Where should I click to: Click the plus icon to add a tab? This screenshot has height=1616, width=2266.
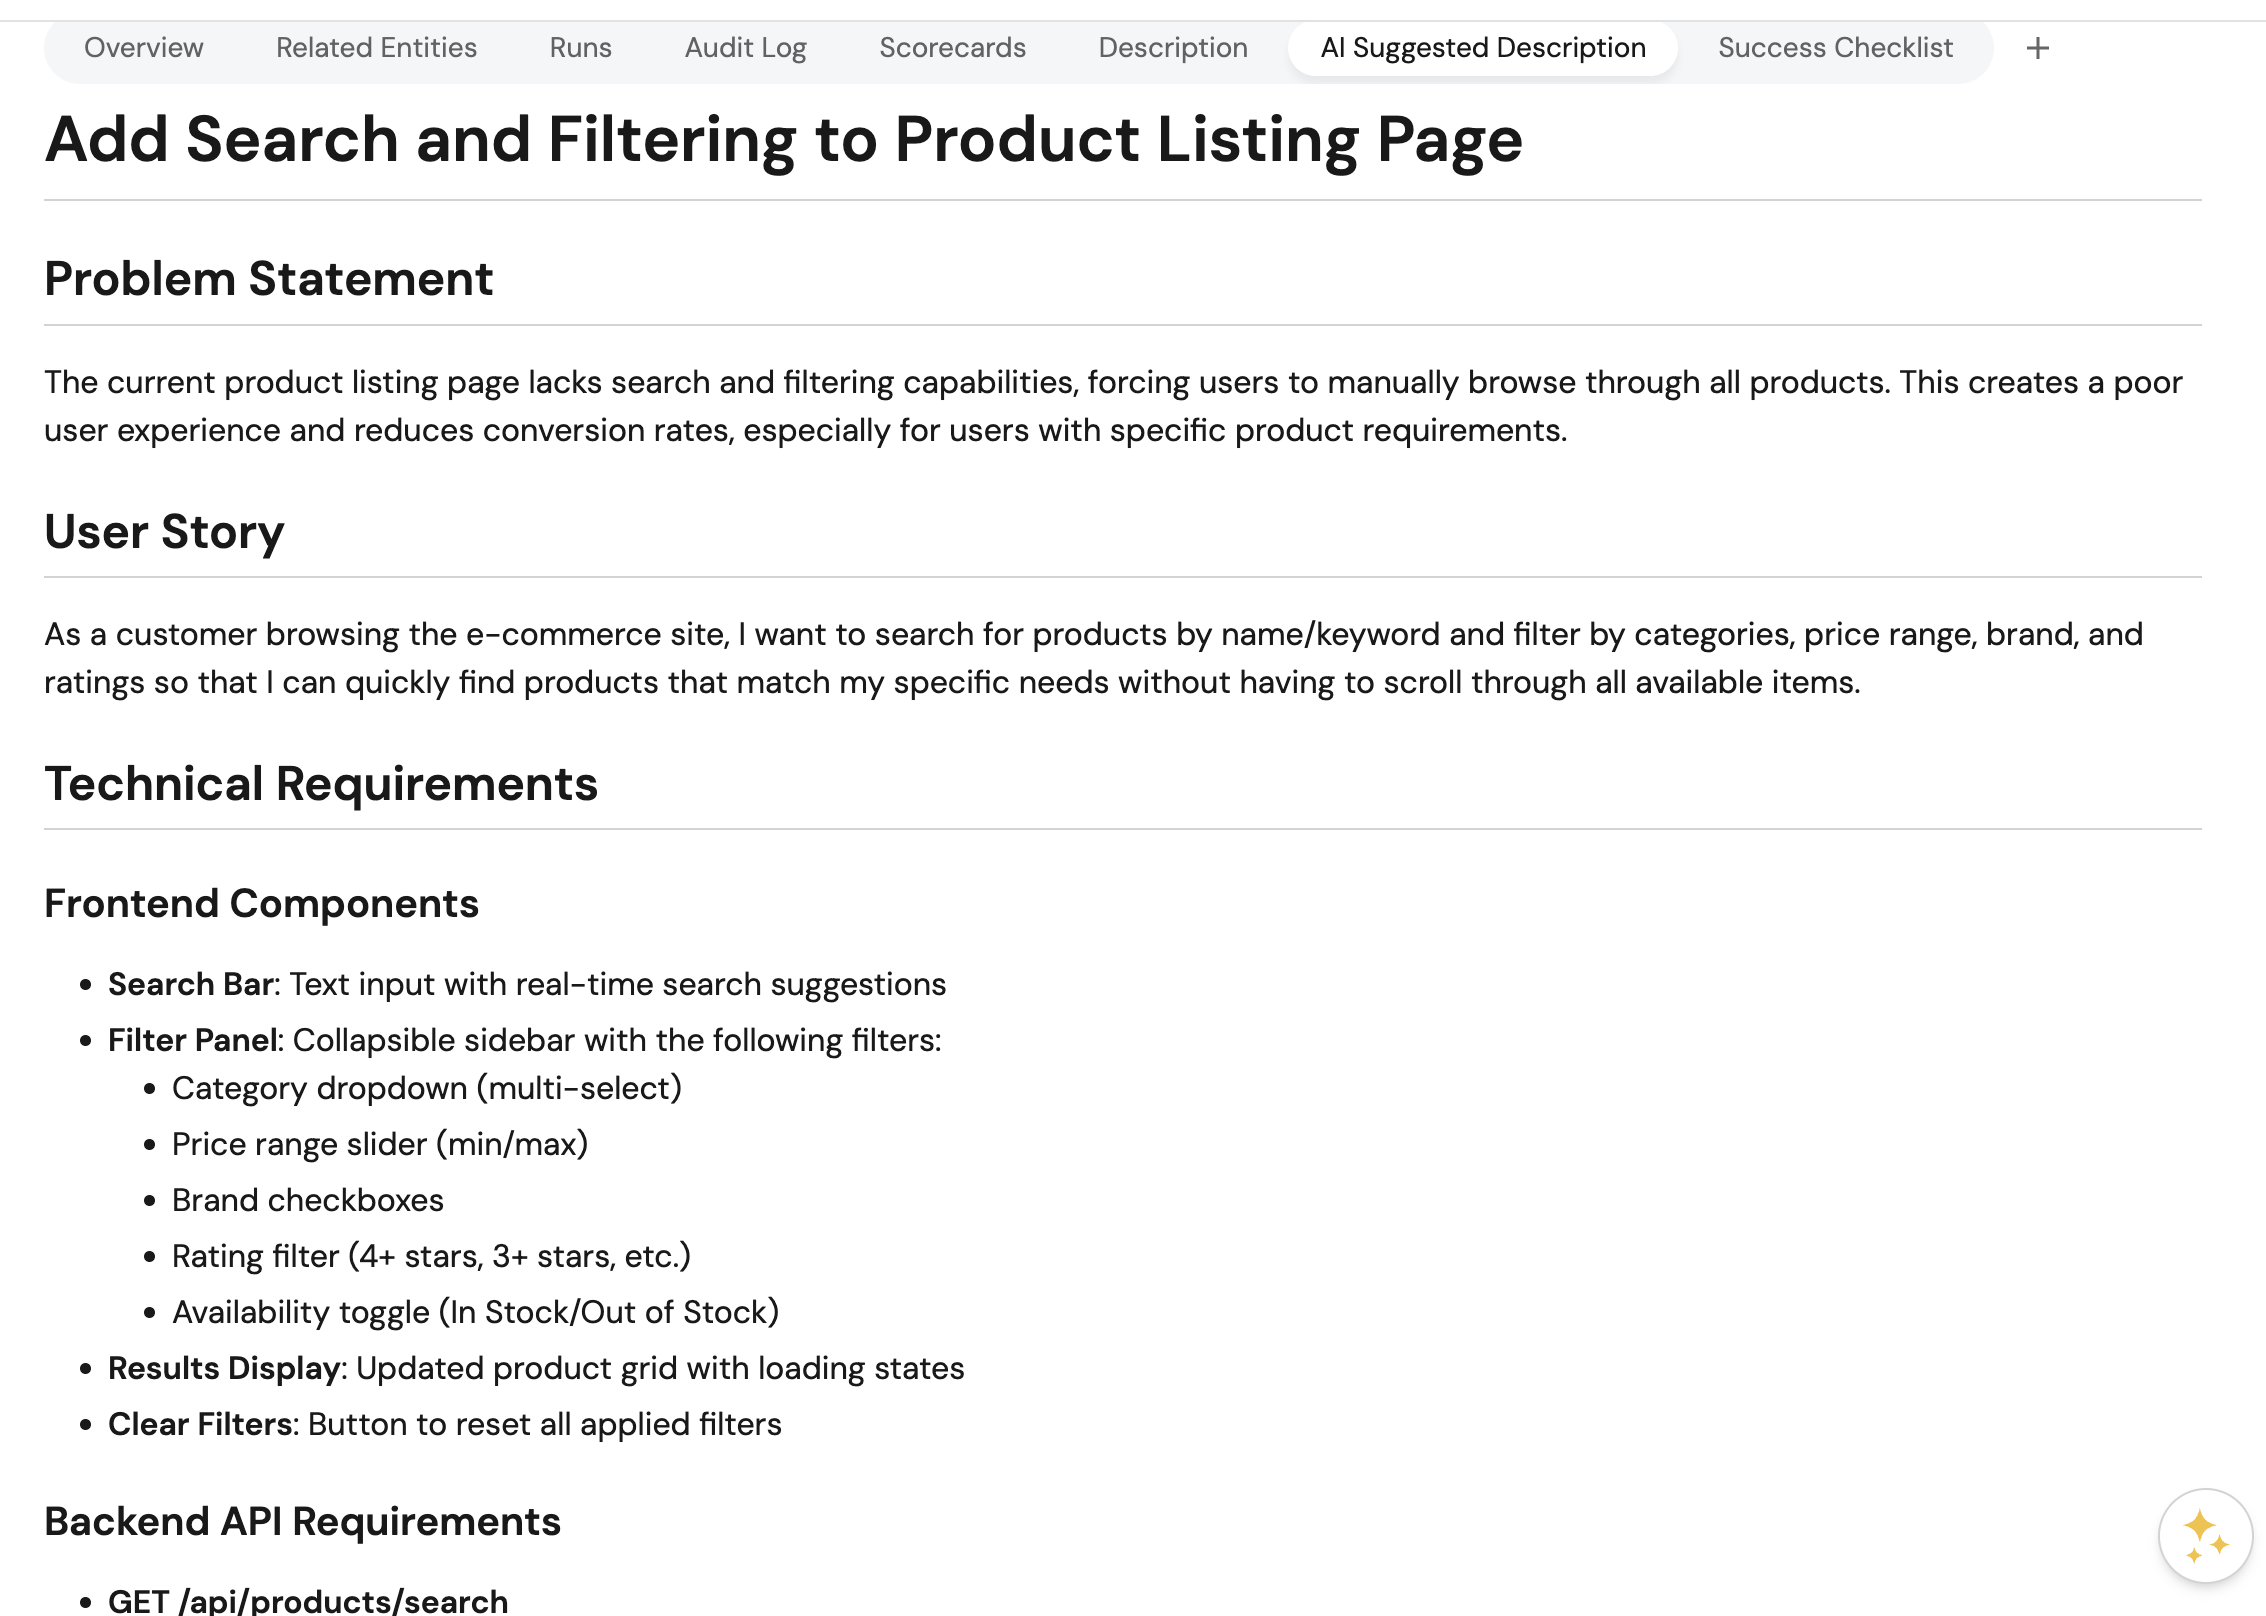2037,48
